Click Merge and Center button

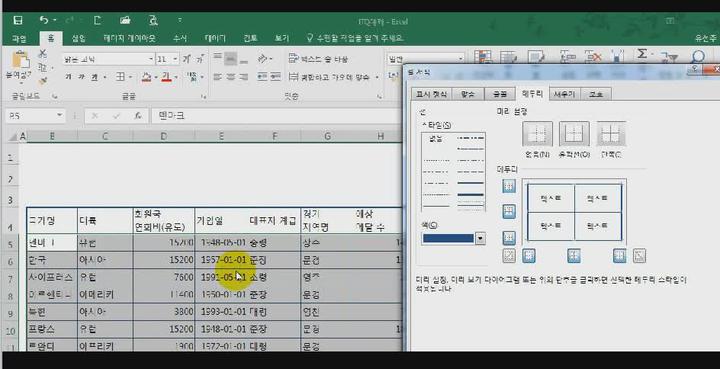click(329, 77)
